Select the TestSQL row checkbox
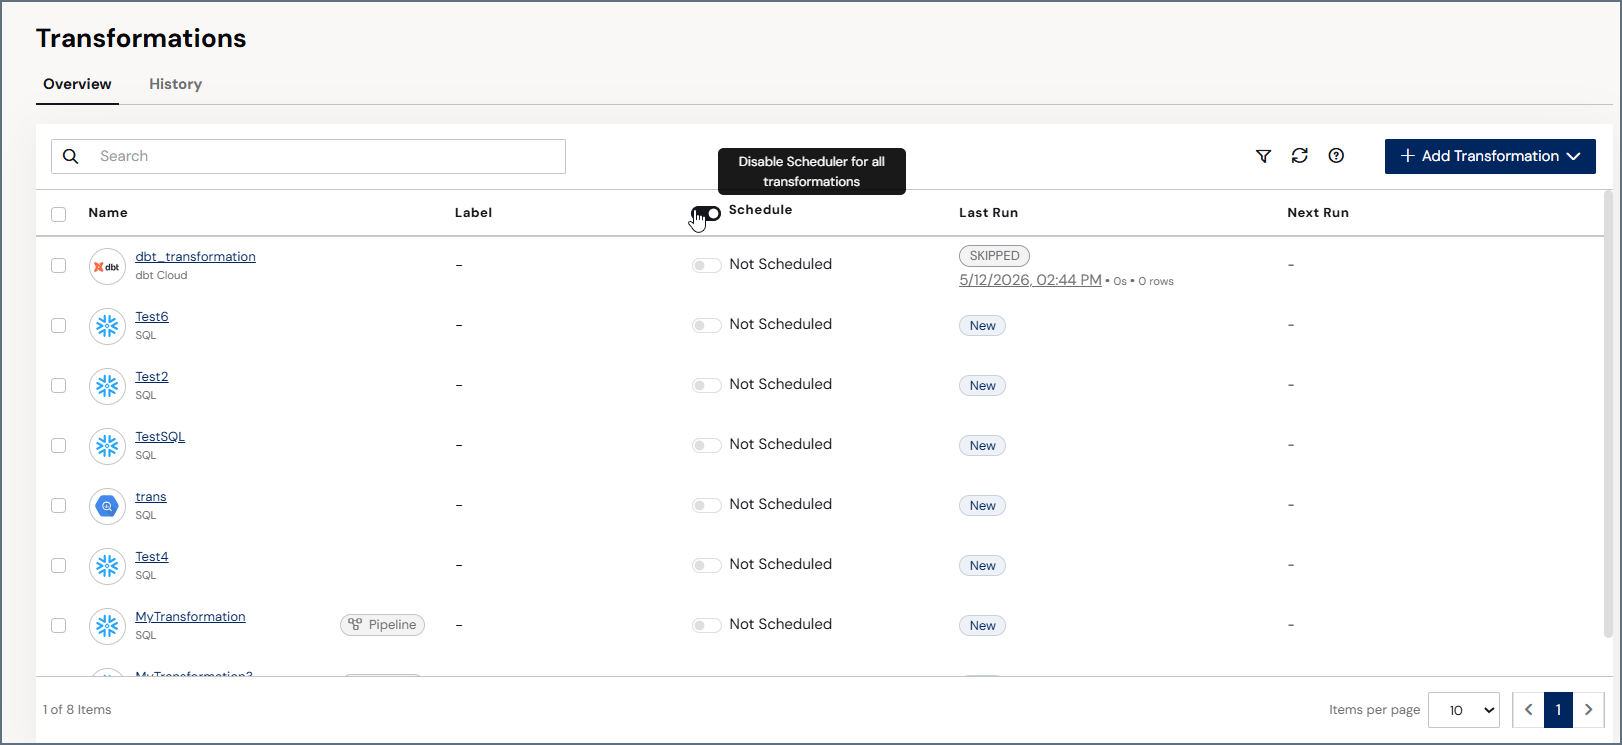Viewport: 1622px width, 745px height. (x=59, y=445)
